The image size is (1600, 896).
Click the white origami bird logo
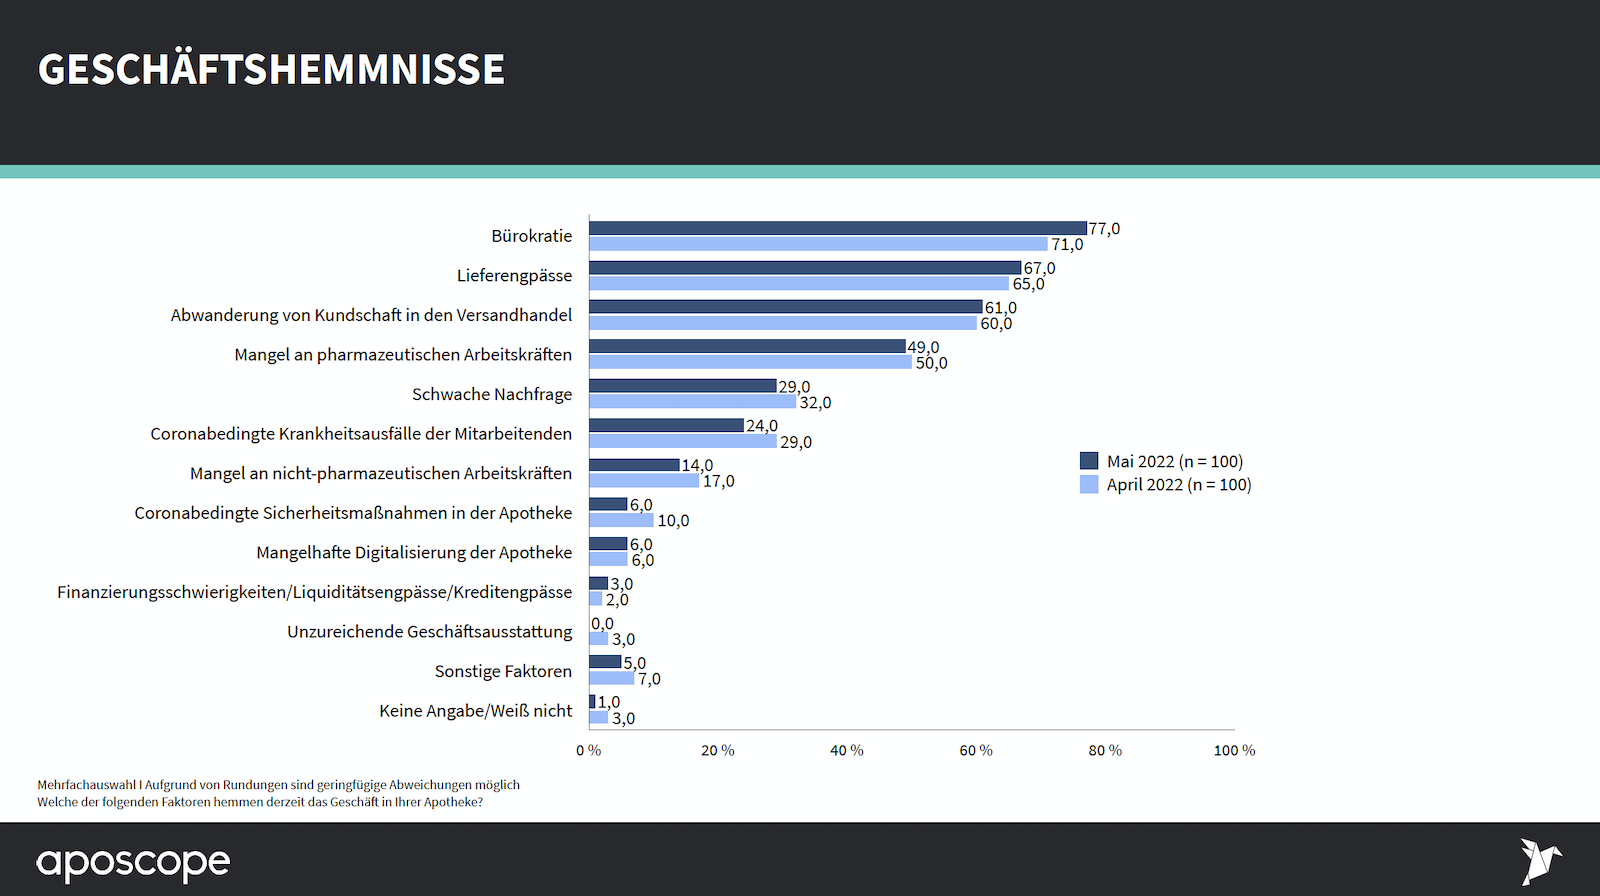[1540, 861]
